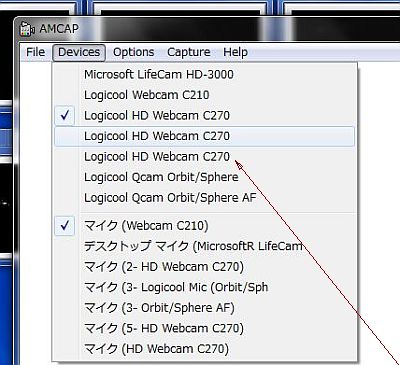Open the Capture menu
Viewport: 400px width, 365px height.
click(189, 52)
